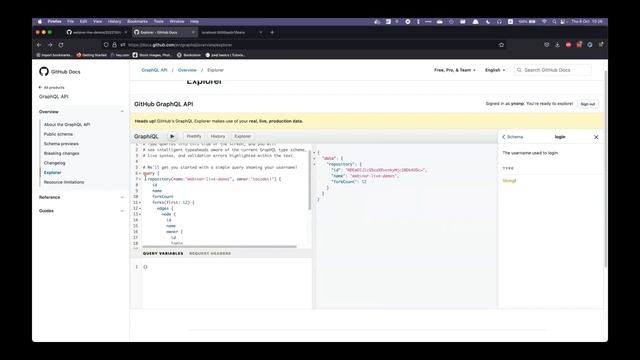Open Resource limitations sidebar link
640x360 pixels.
(x=64, y=182)
